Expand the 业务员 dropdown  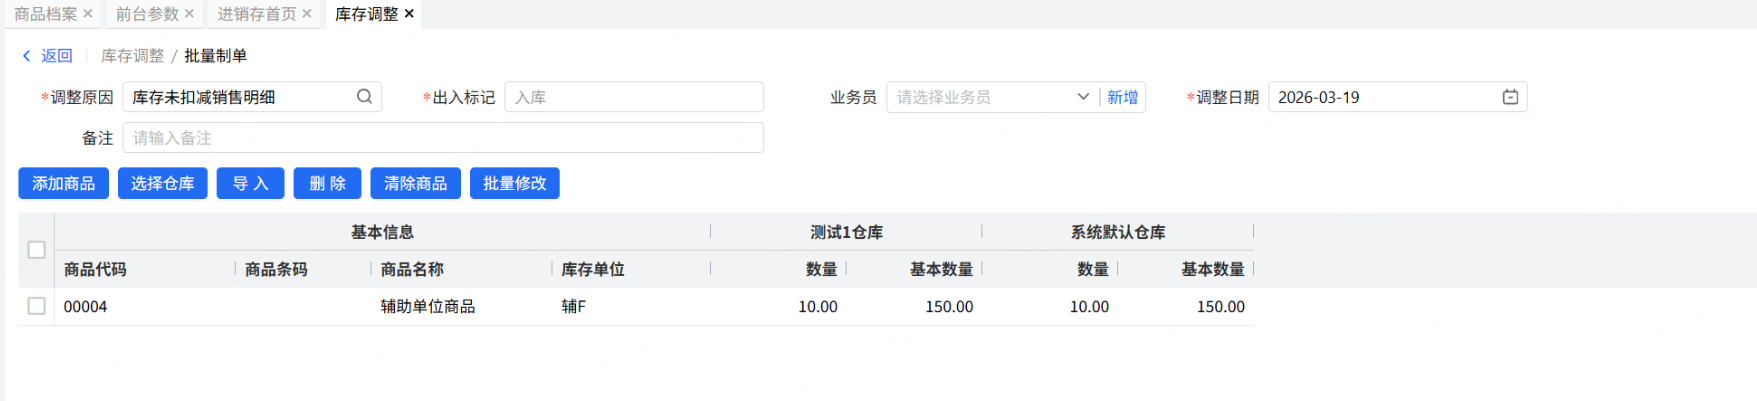tap(1082, 97)
